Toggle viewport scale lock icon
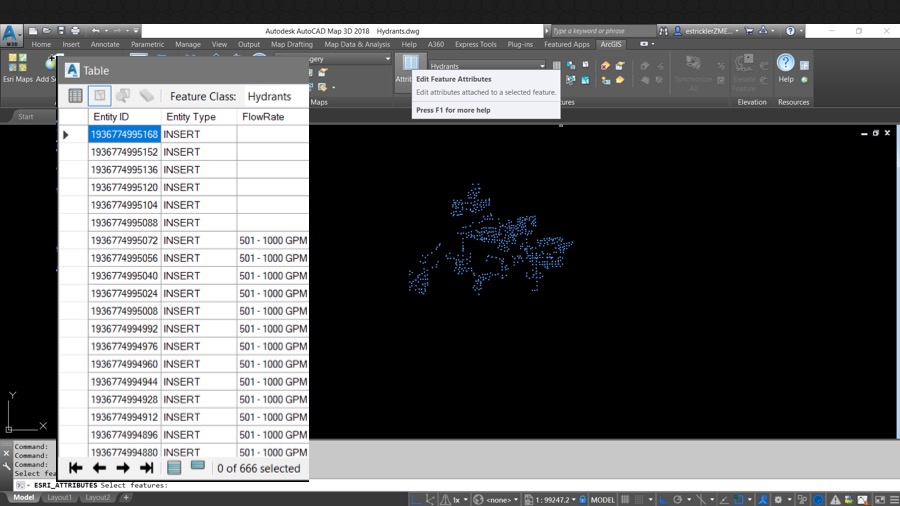 (x=583, y=500)
